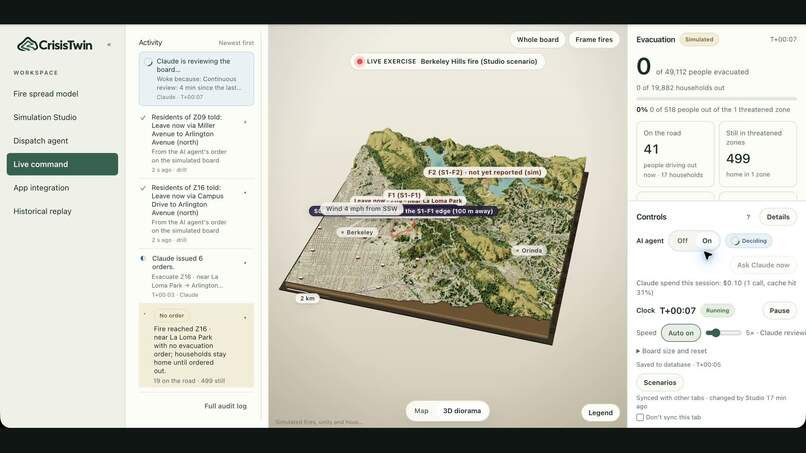
Task: Adjust the simulation Speed slider
Action: click(x=723, y=333)
